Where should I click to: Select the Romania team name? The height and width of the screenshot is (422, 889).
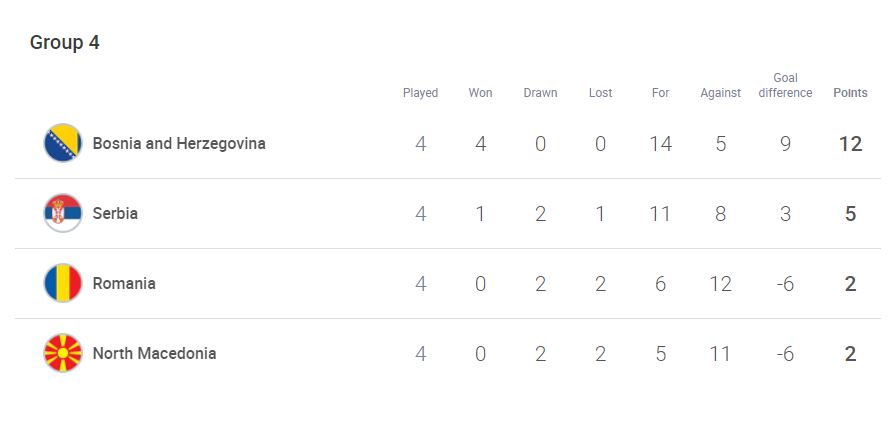click(124, 283)
